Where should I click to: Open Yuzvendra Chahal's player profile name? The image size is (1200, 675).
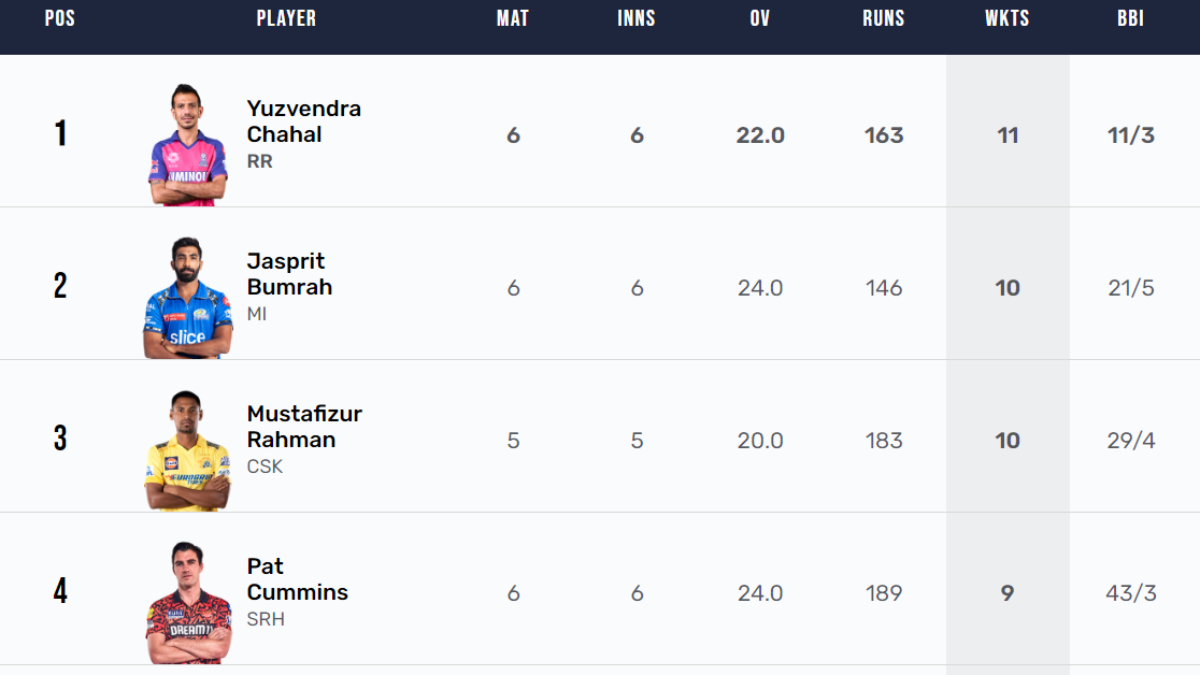pyautogui.click(x=303, y=121)
